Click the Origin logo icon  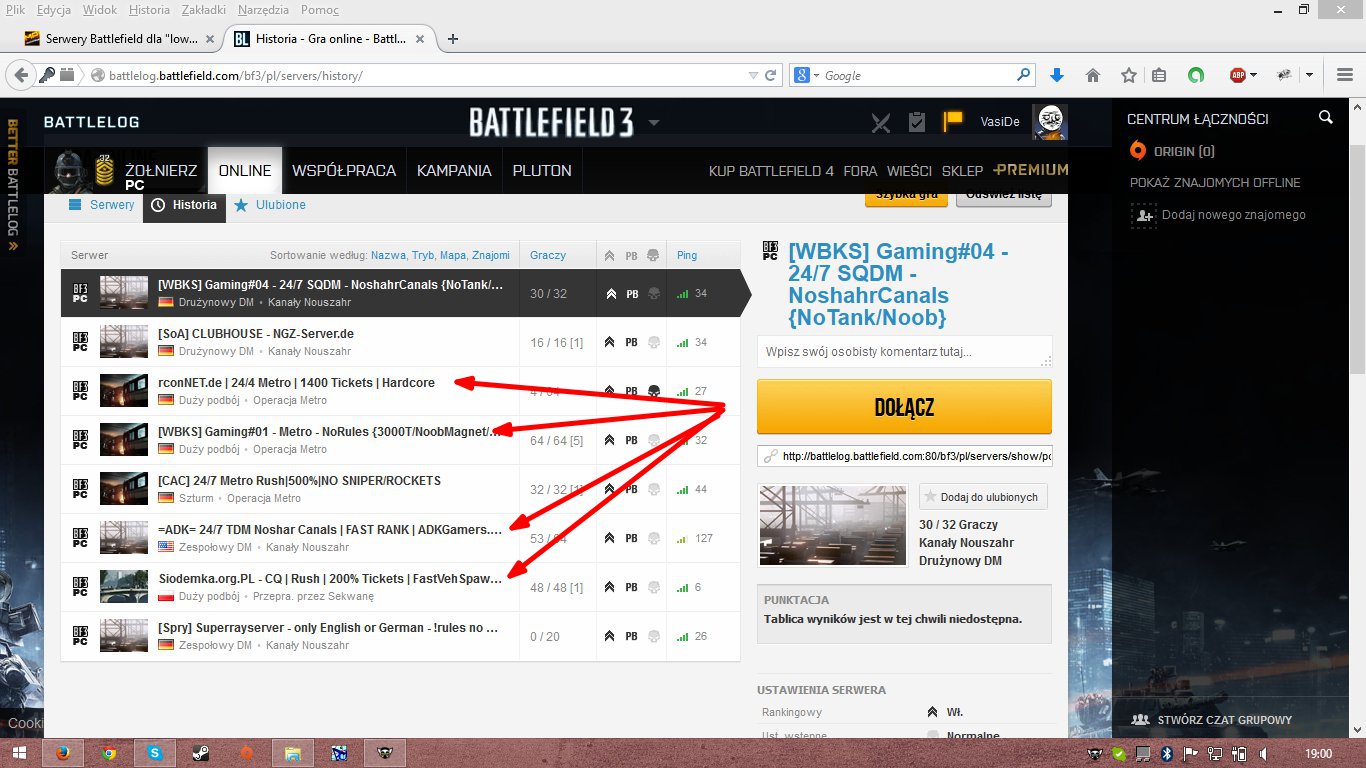click(x=1137, y=151)
